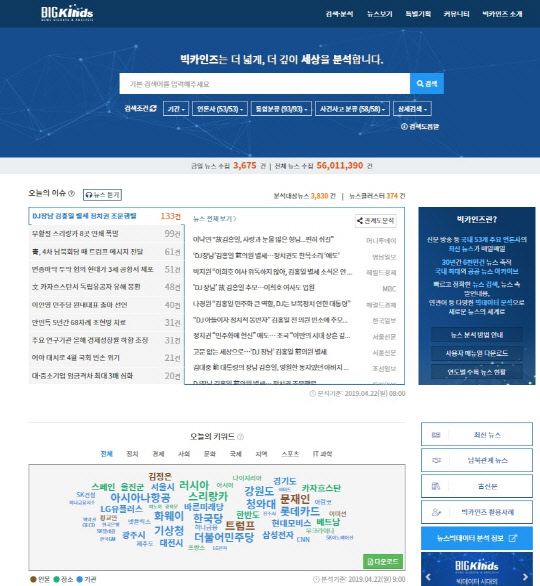Expand the 상세검색 detailed search dropdown

click(x=412, y=109)
